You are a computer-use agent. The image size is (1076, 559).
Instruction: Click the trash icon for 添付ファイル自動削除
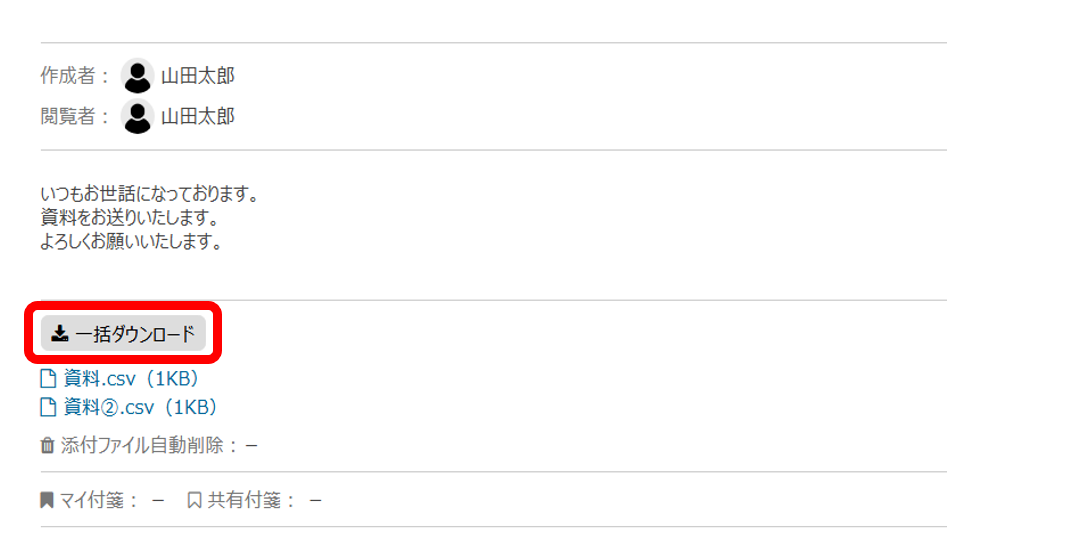click(x=47, y=446)
